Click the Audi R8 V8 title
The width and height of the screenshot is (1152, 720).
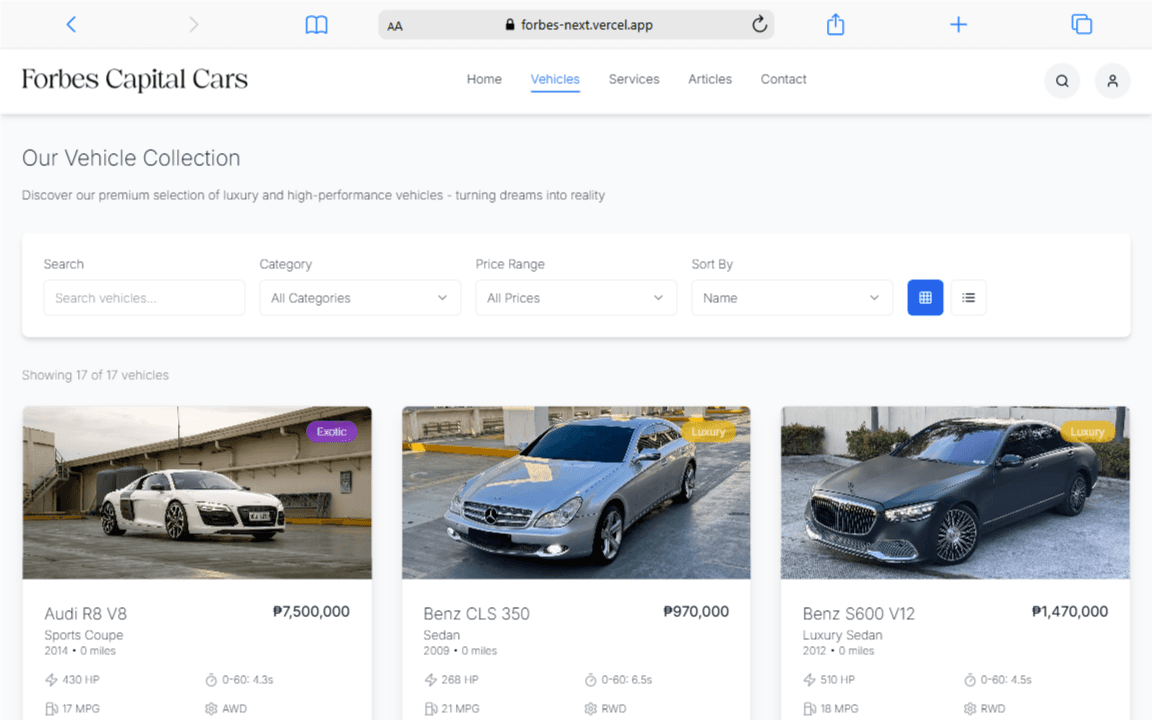85,613
